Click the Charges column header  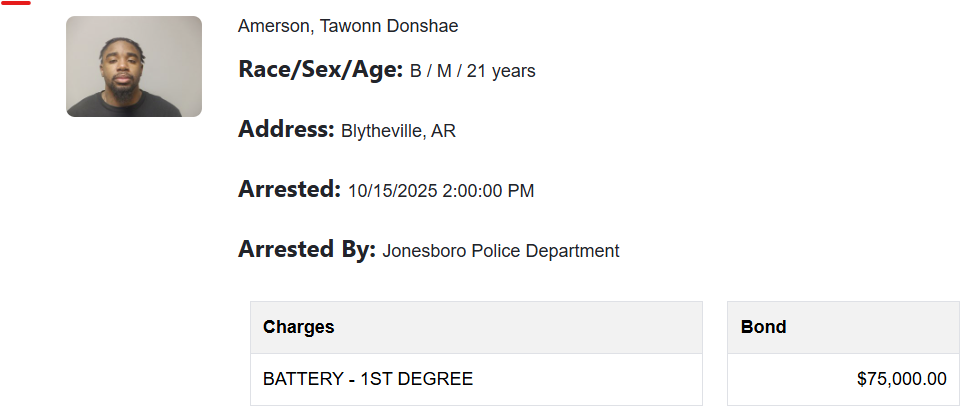[298, 327]
